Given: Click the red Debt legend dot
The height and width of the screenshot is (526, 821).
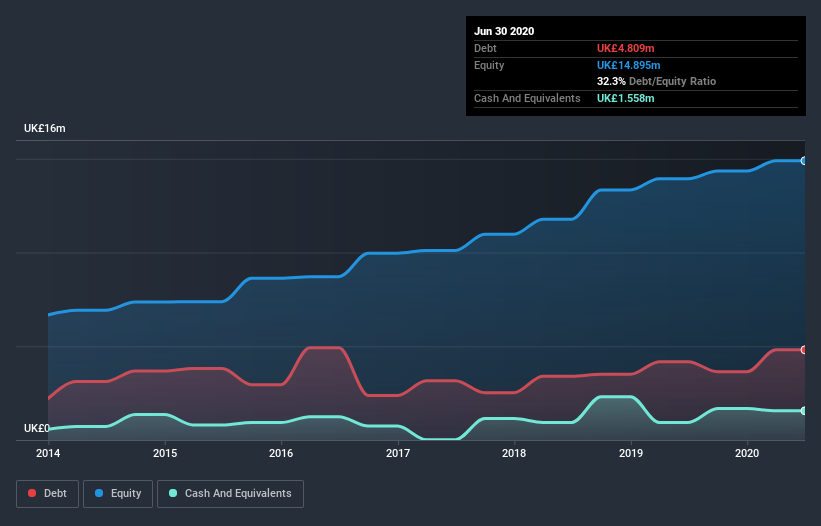Looking at the screenshot, I should pyautogui.click(x=32, y=493).
